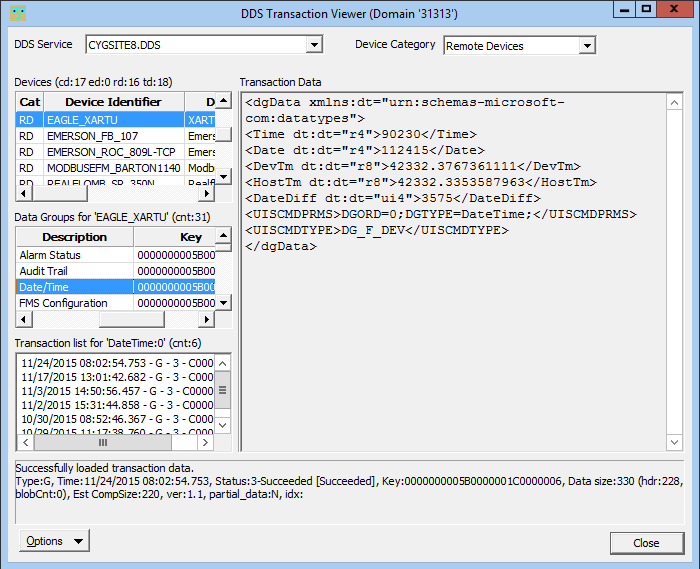
Task: Select the FMS Configuration data group
Action: click(115, 303)
